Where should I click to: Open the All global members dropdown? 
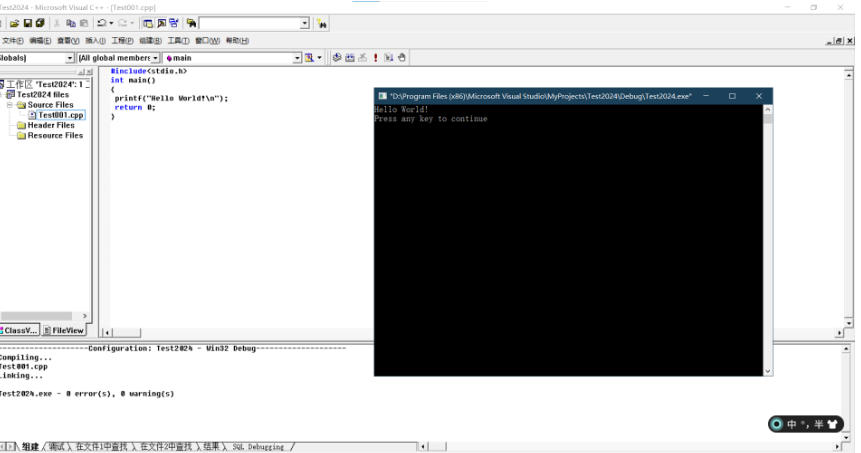point(156,58)
